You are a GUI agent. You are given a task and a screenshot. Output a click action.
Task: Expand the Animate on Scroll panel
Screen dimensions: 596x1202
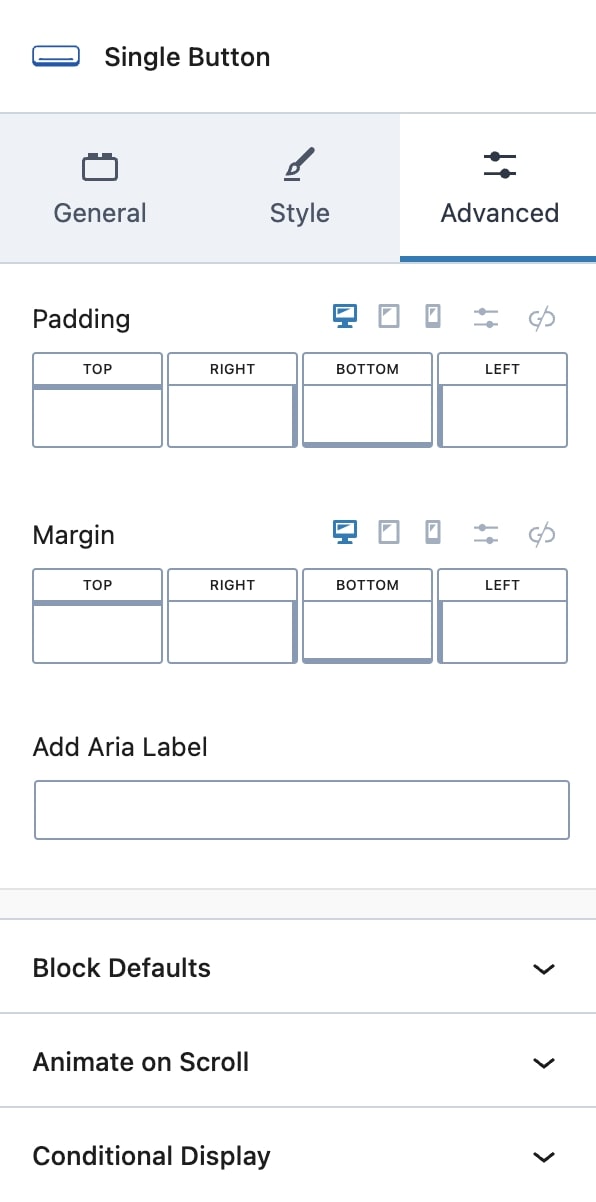tap(298, 1062)
